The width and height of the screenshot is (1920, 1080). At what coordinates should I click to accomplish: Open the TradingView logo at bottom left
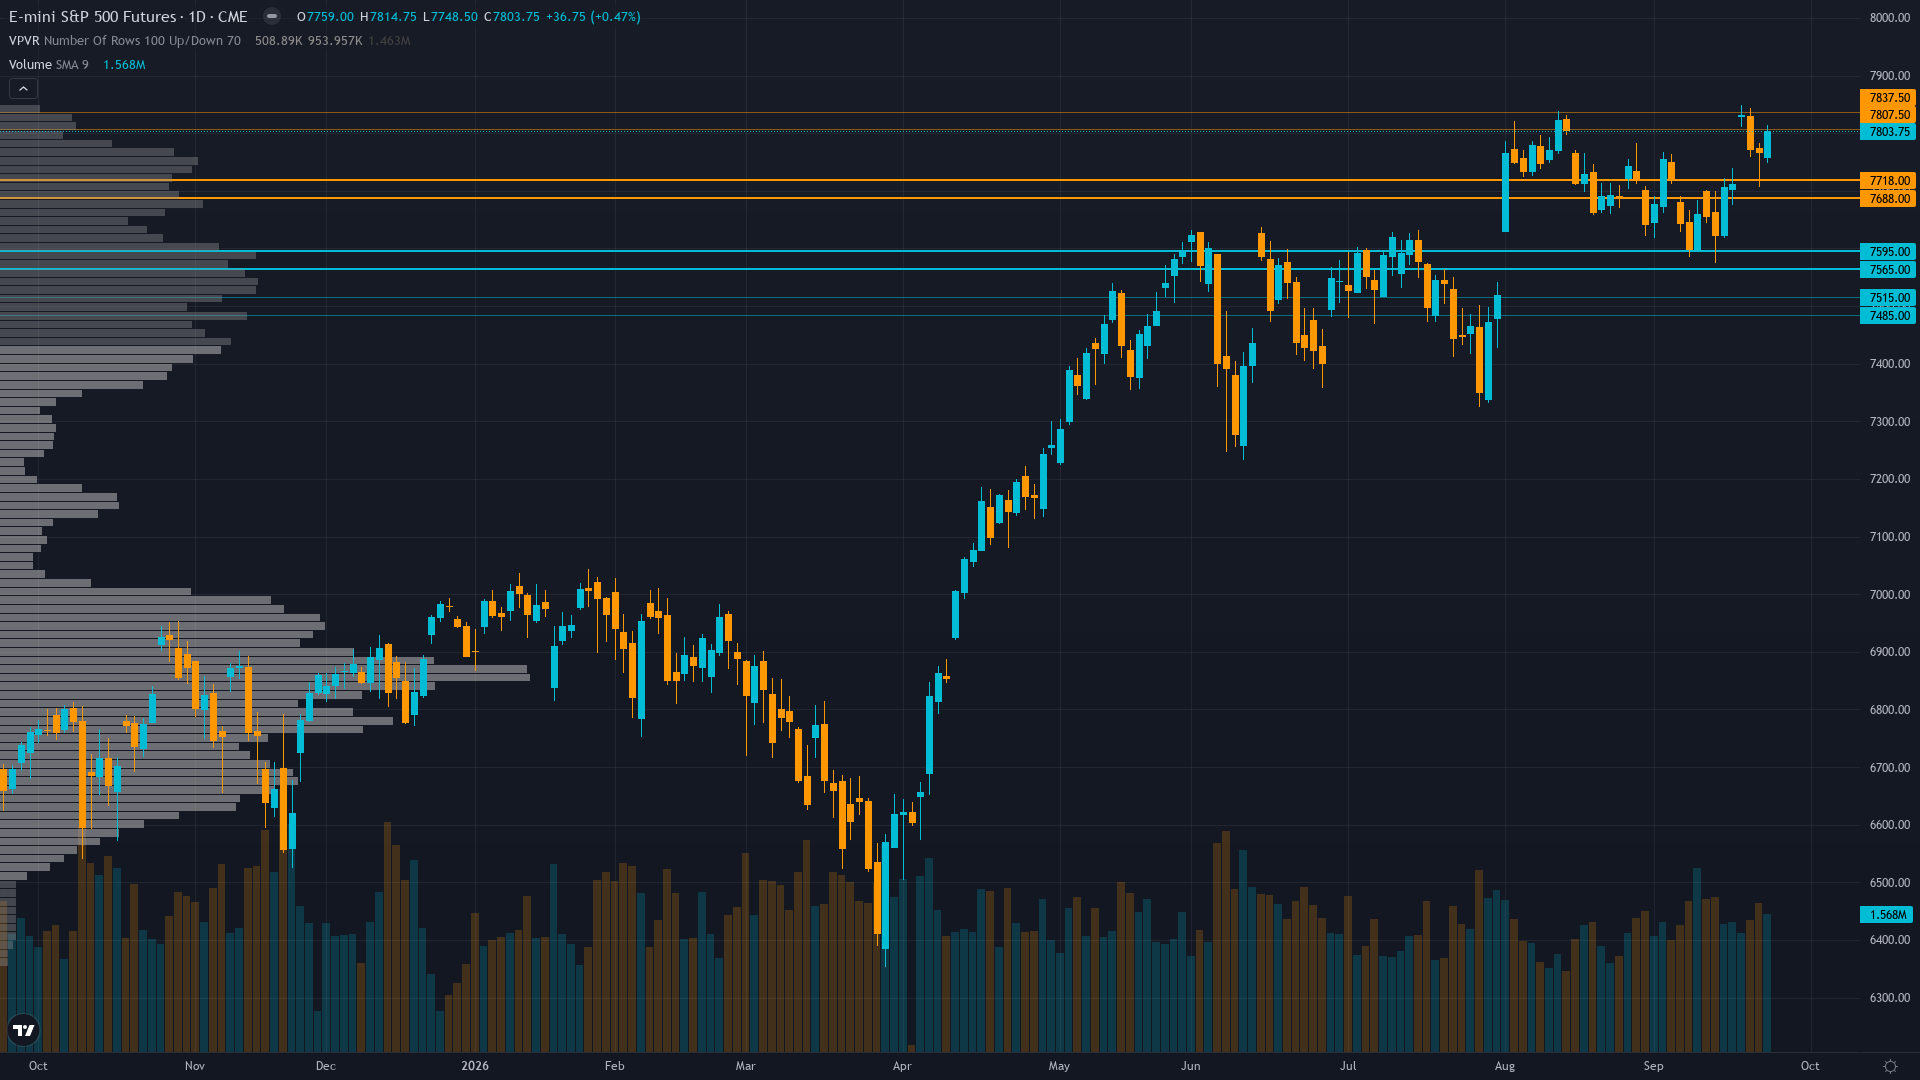pyautogui.click(x=23, y=1030)
